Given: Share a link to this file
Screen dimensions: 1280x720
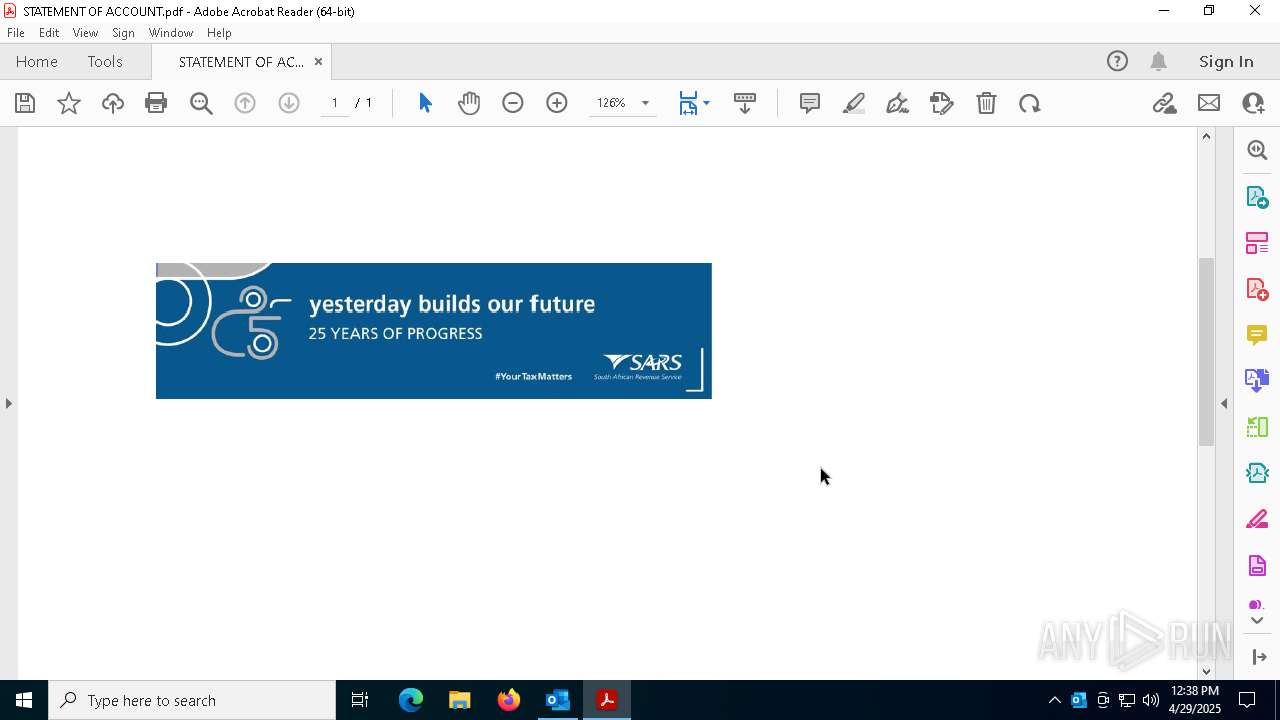Looking at the screenshot, I should (1164, 103).
